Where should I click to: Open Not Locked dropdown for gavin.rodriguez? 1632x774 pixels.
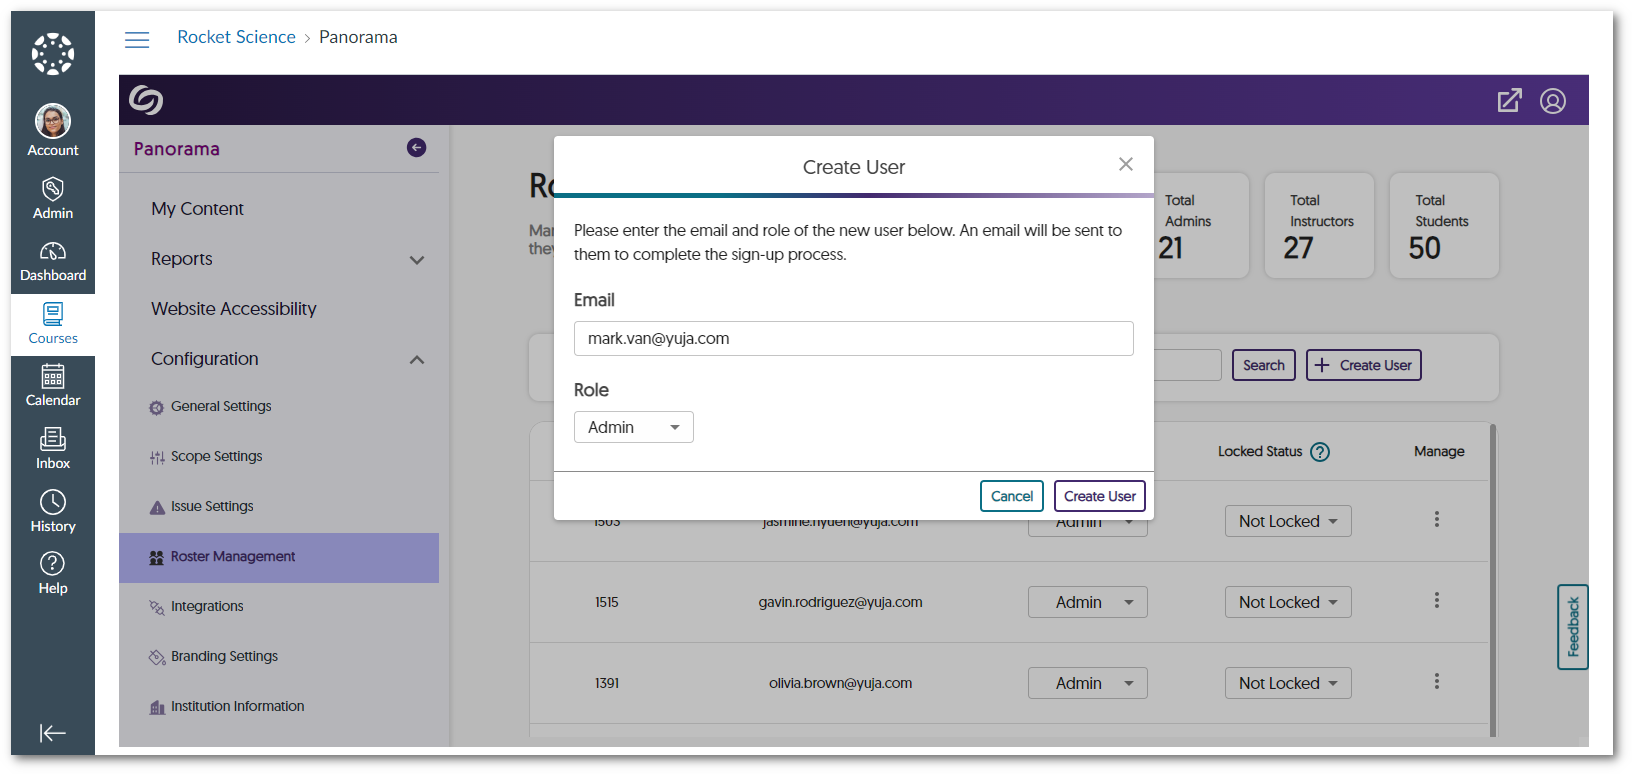pos(1287,602)
